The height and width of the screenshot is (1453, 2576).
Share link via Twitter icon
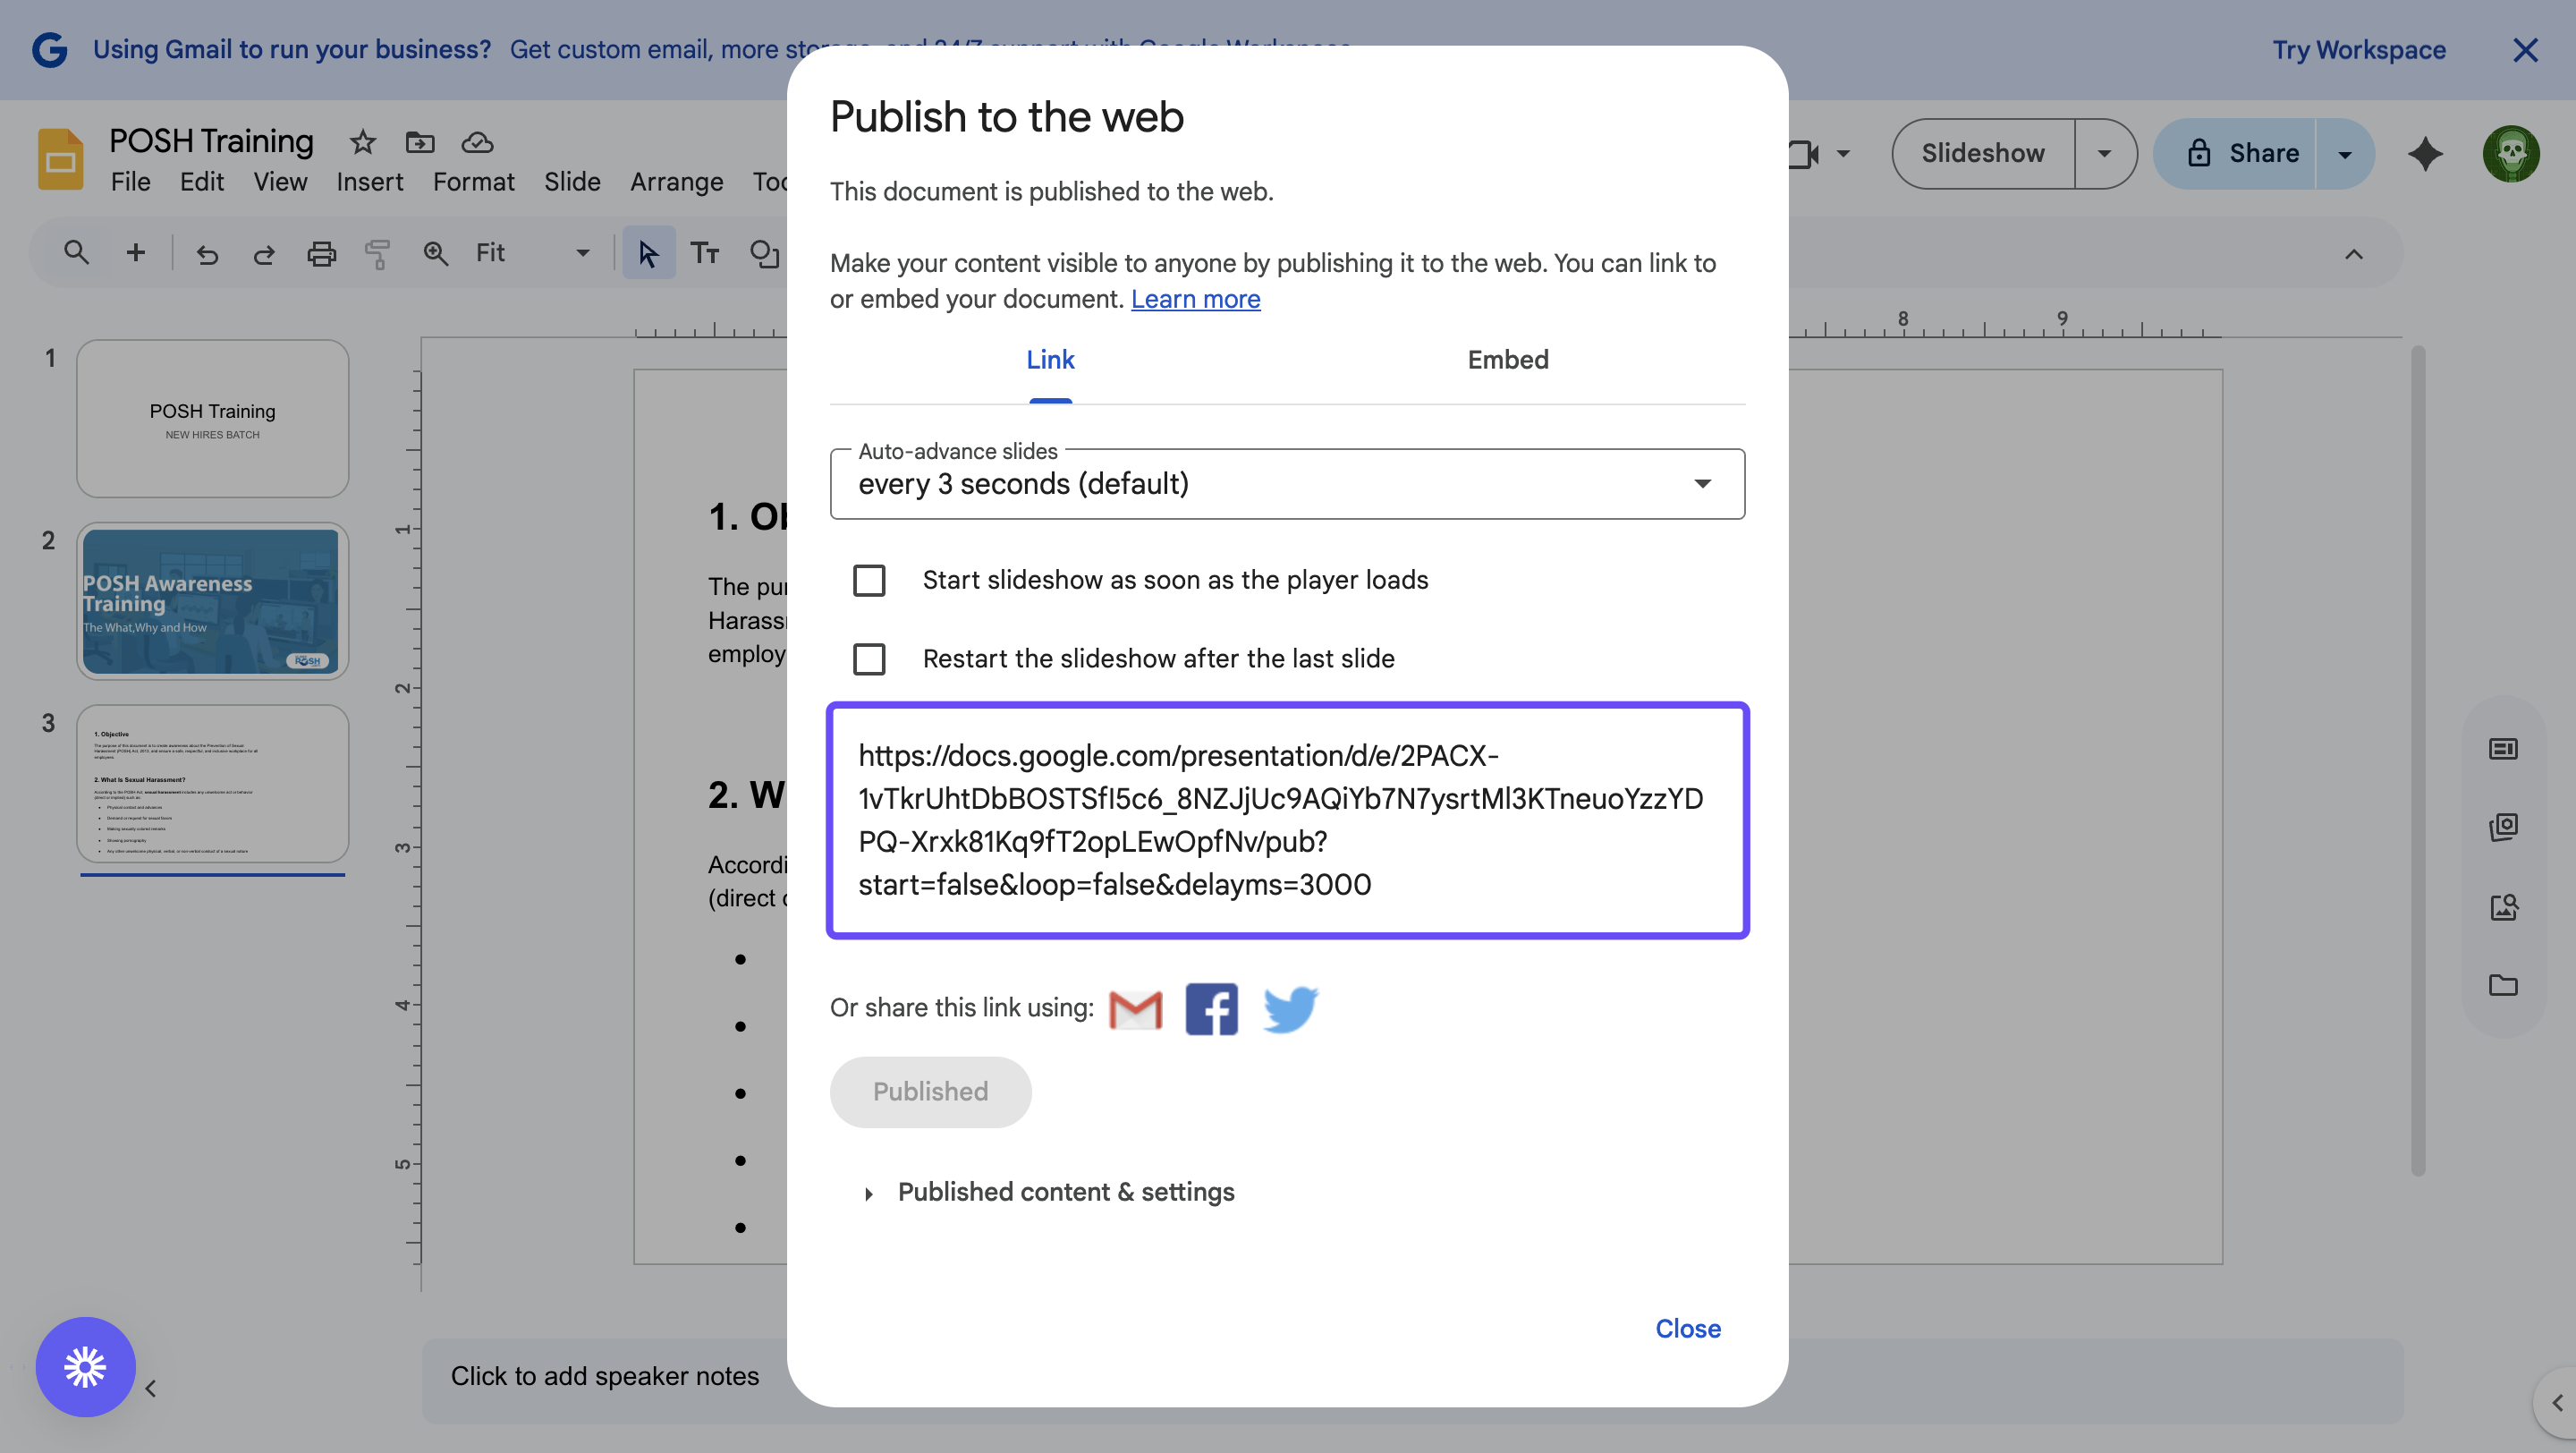(x=1289, y=1008)
